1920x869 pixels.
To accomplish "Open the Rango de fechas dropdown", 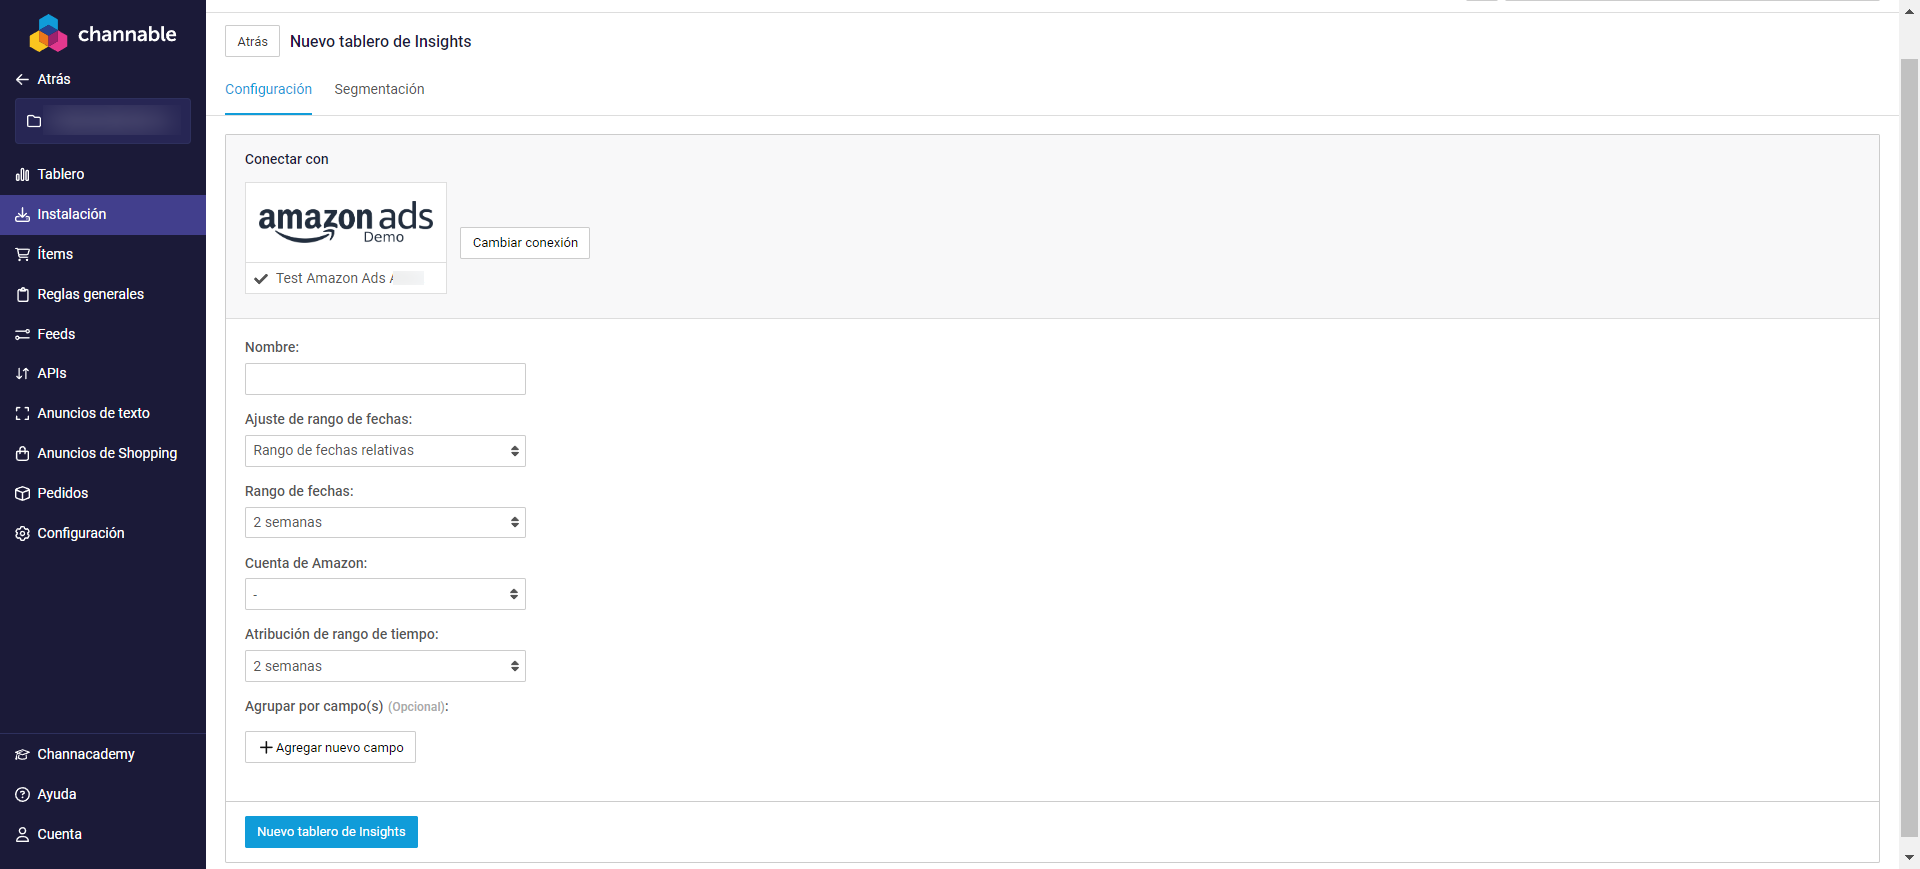I will point(385,522).
